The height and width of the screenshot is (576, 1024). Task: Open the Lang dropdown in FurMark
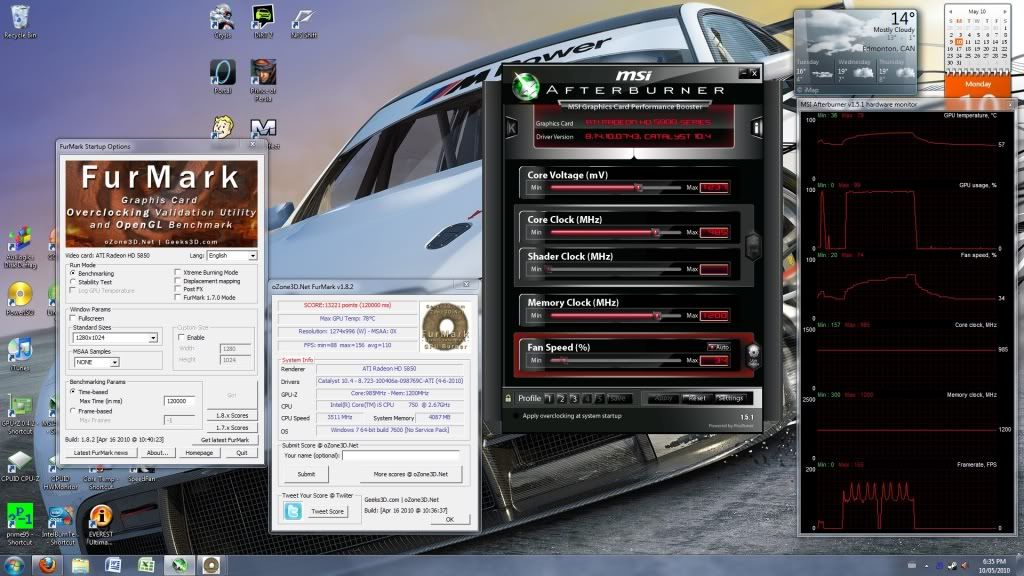252,256
